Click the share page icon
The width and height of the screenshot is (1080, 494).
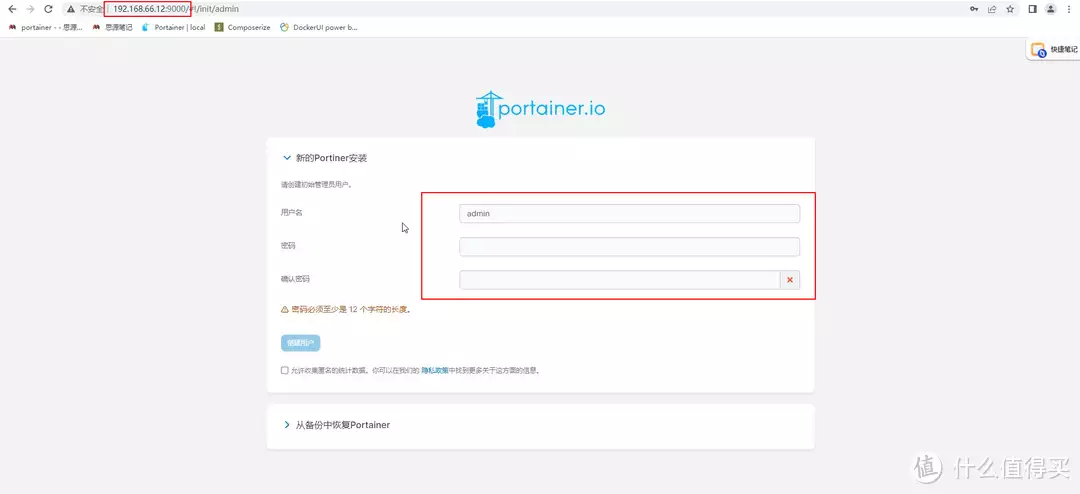pos(993,10)
